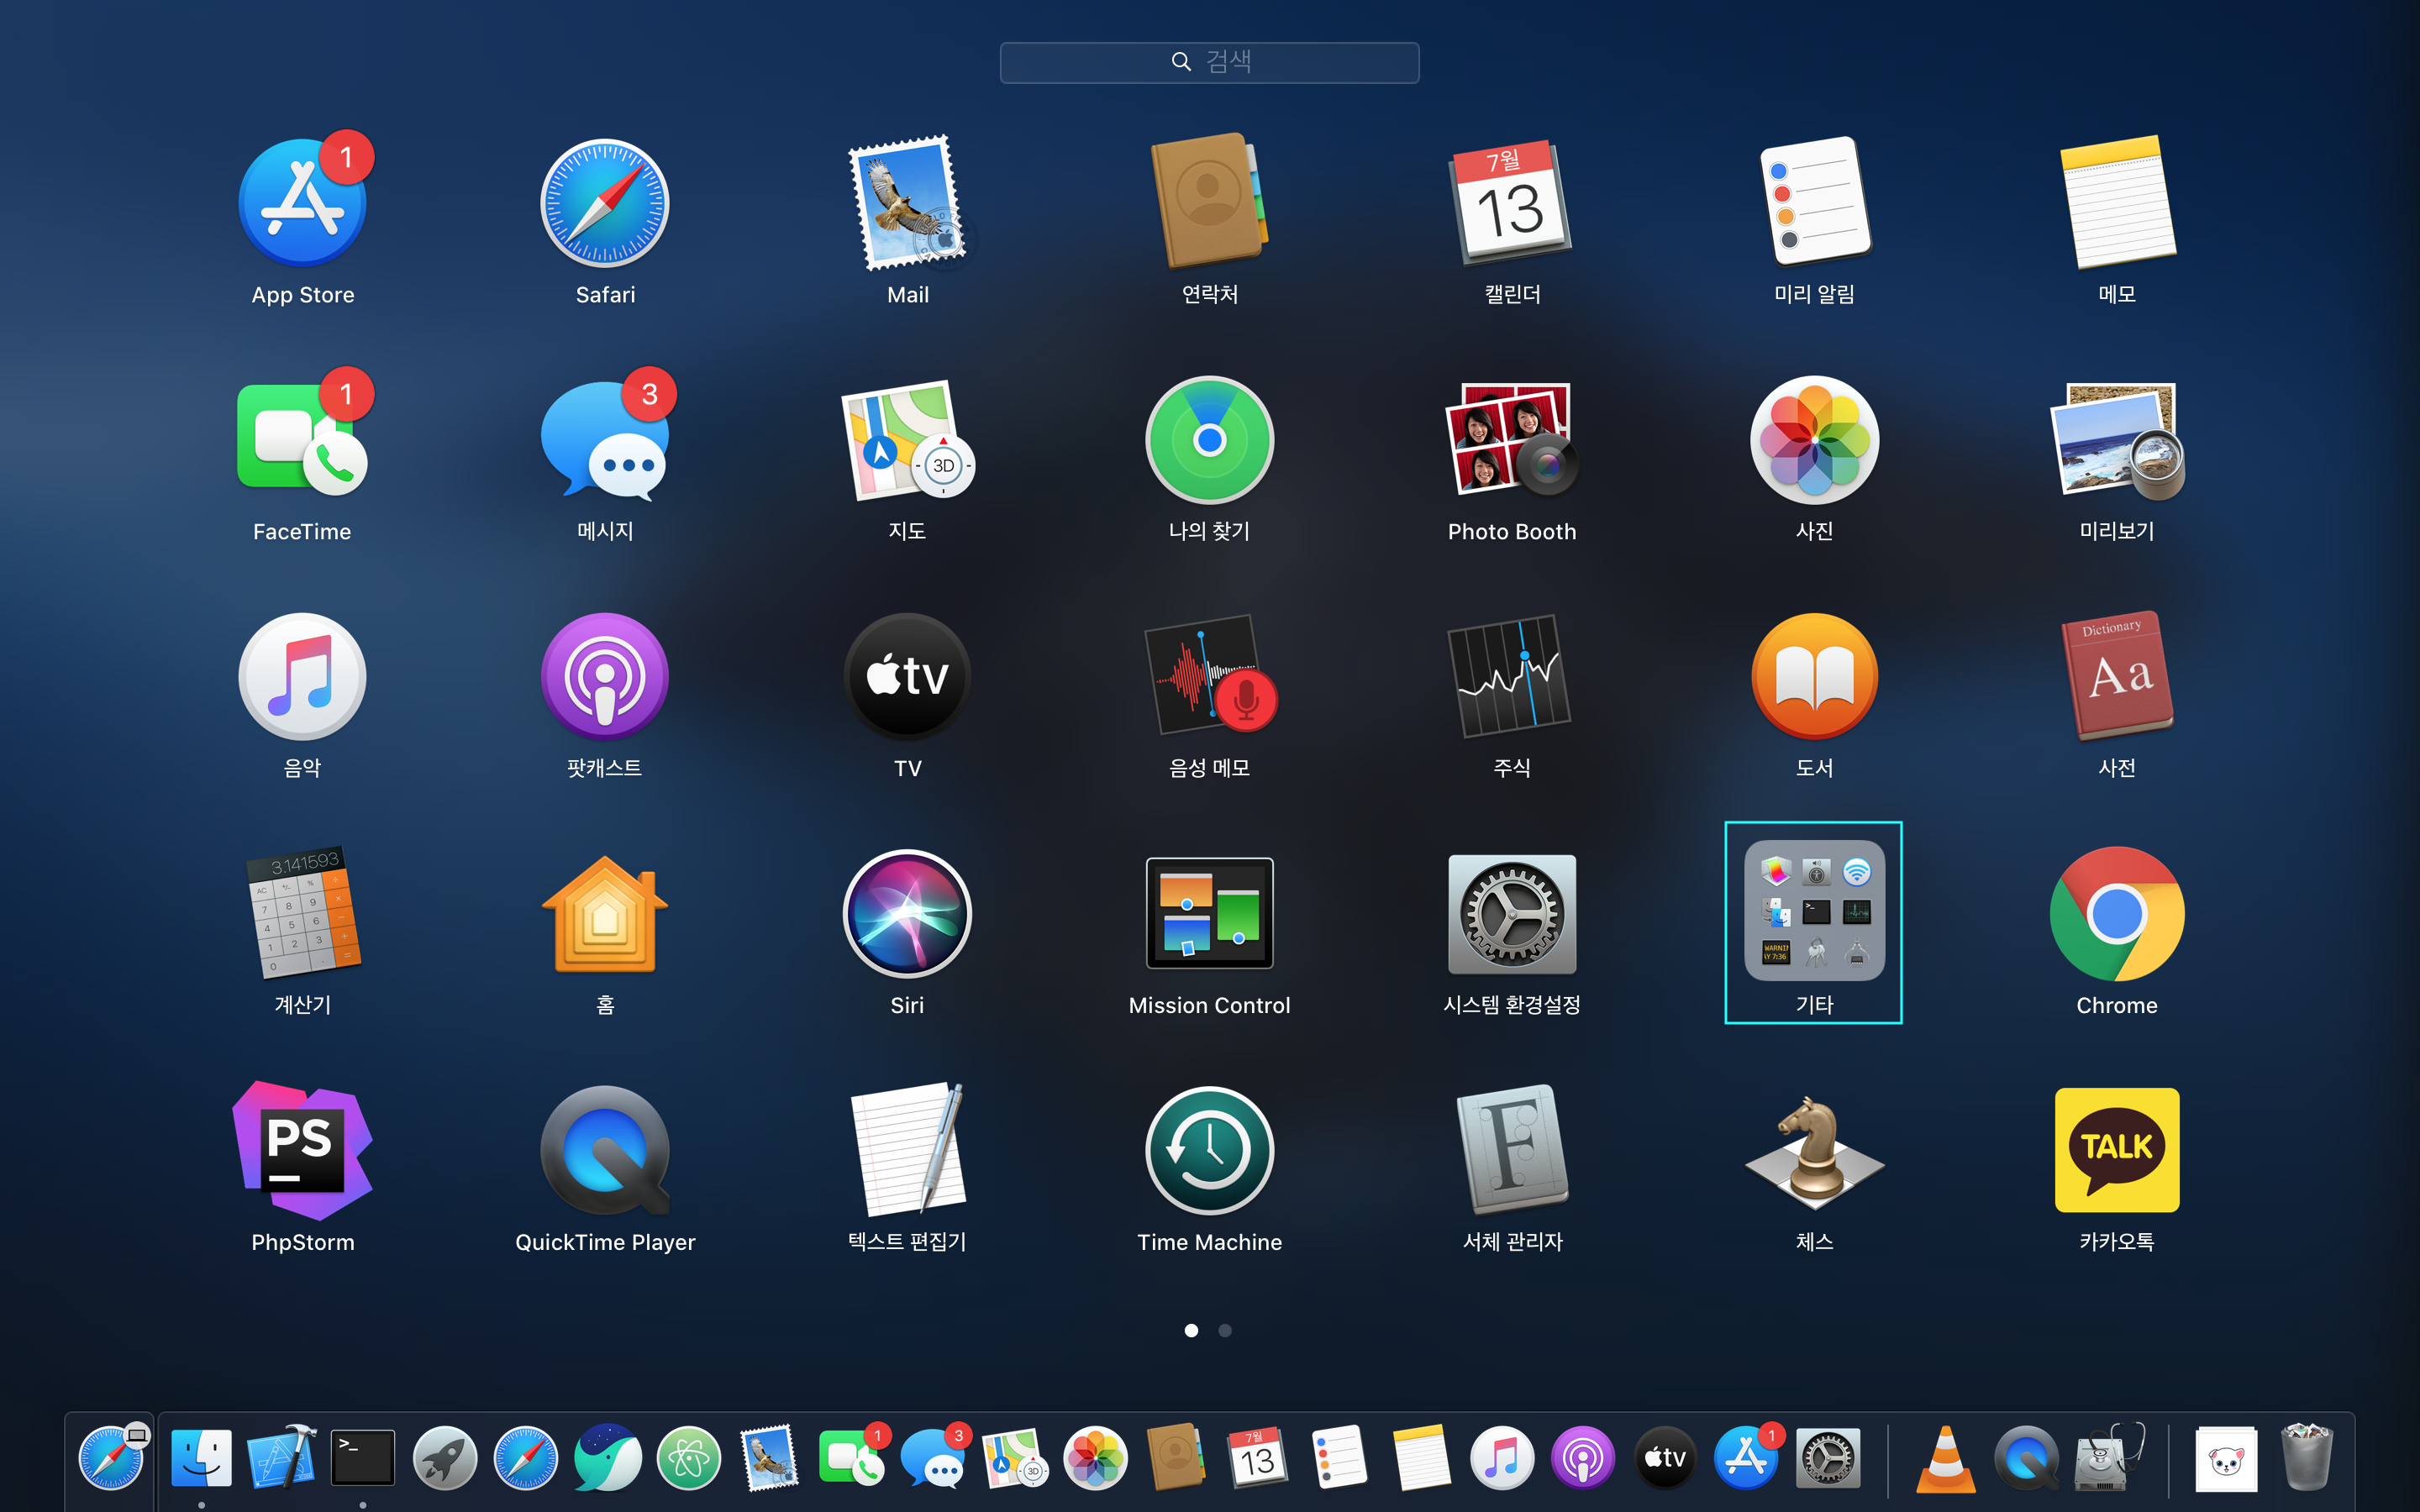
Task: Open 텍스트 편집기 text editor
Action: click(x=907, y=1151)
